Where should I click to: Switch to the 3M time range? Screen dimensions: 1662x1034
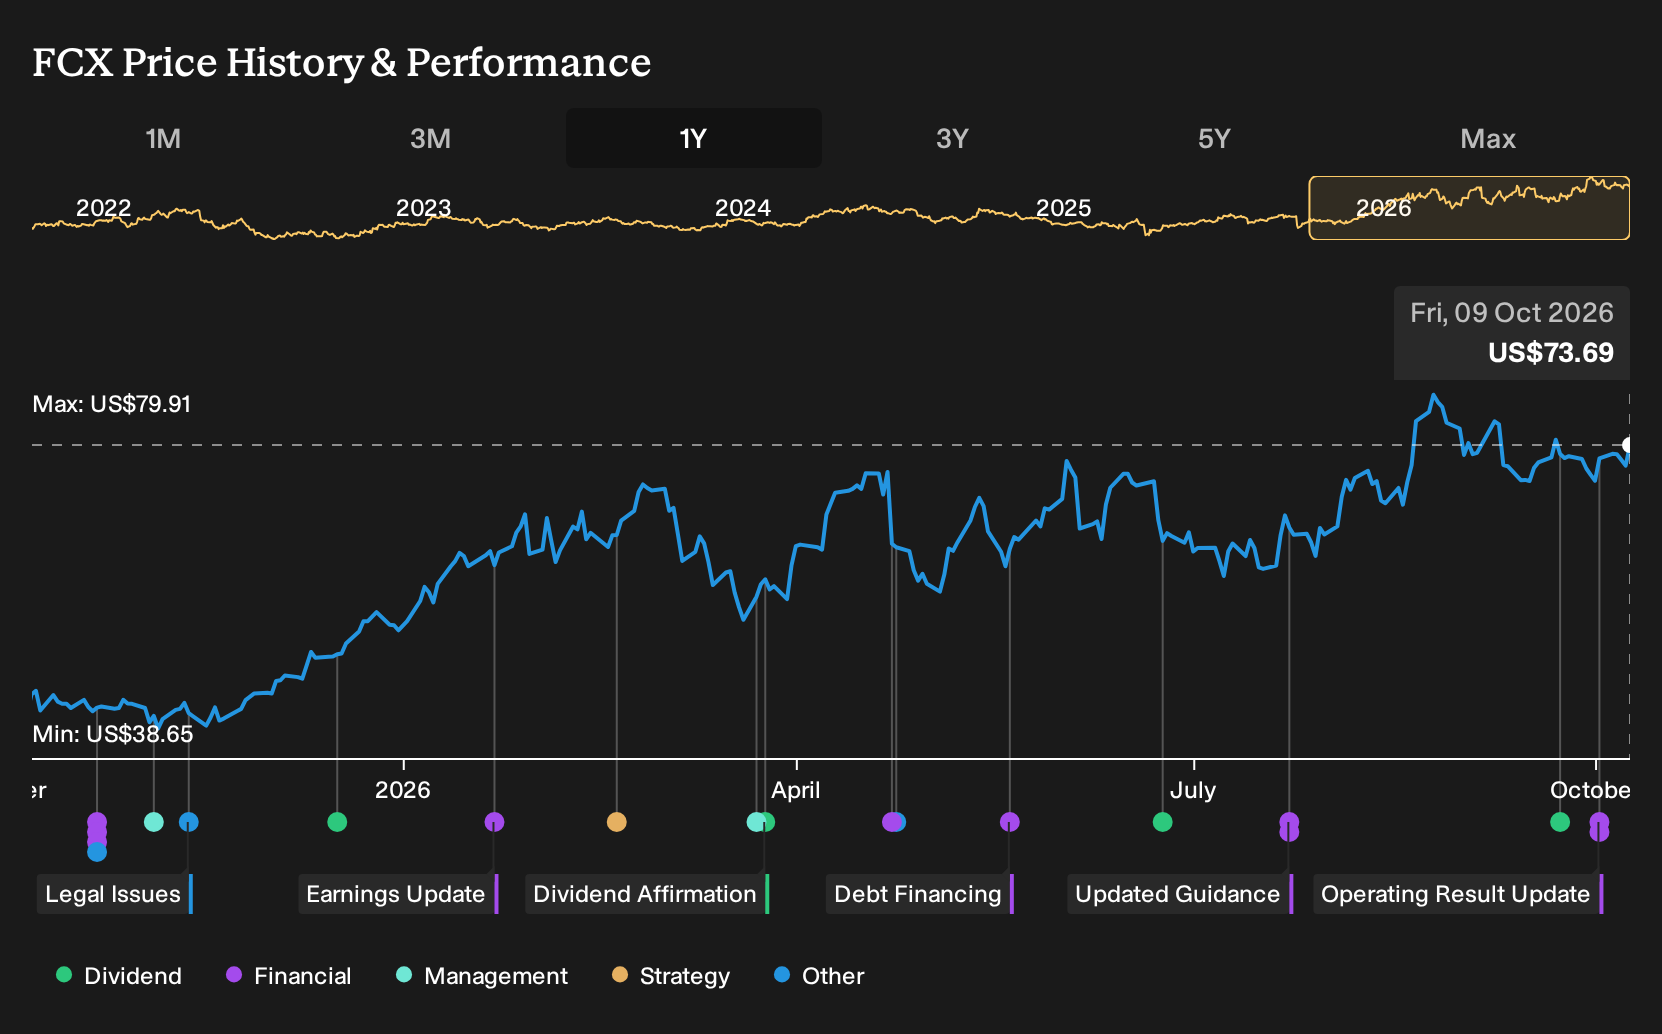point(430,138)
